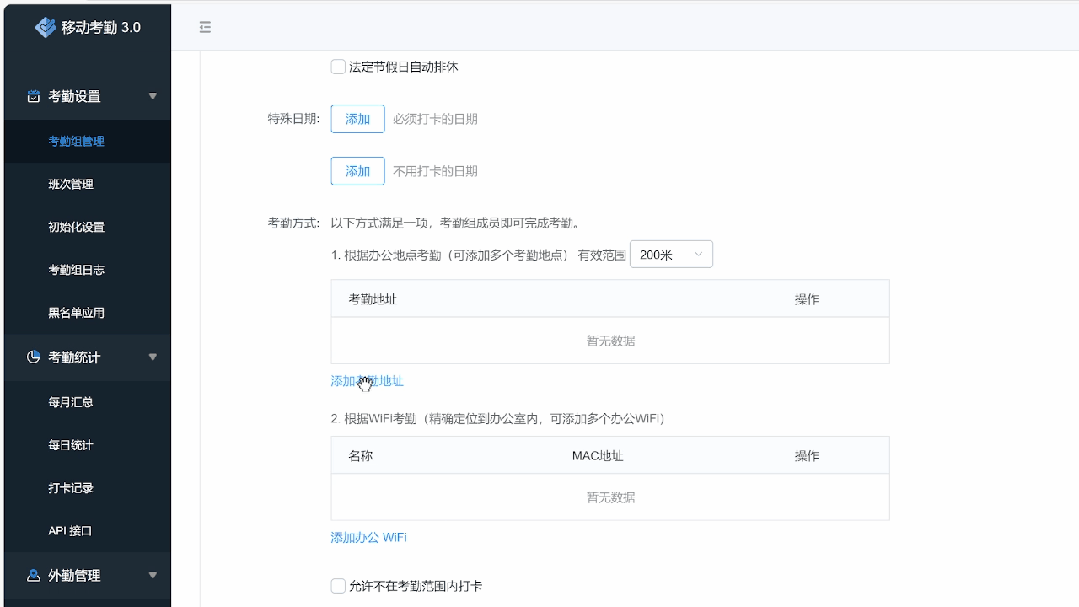The image size is (1079, 607).
Task: Click the 移动考勤 3.0 logo icon
Action: tap(46, 27)
